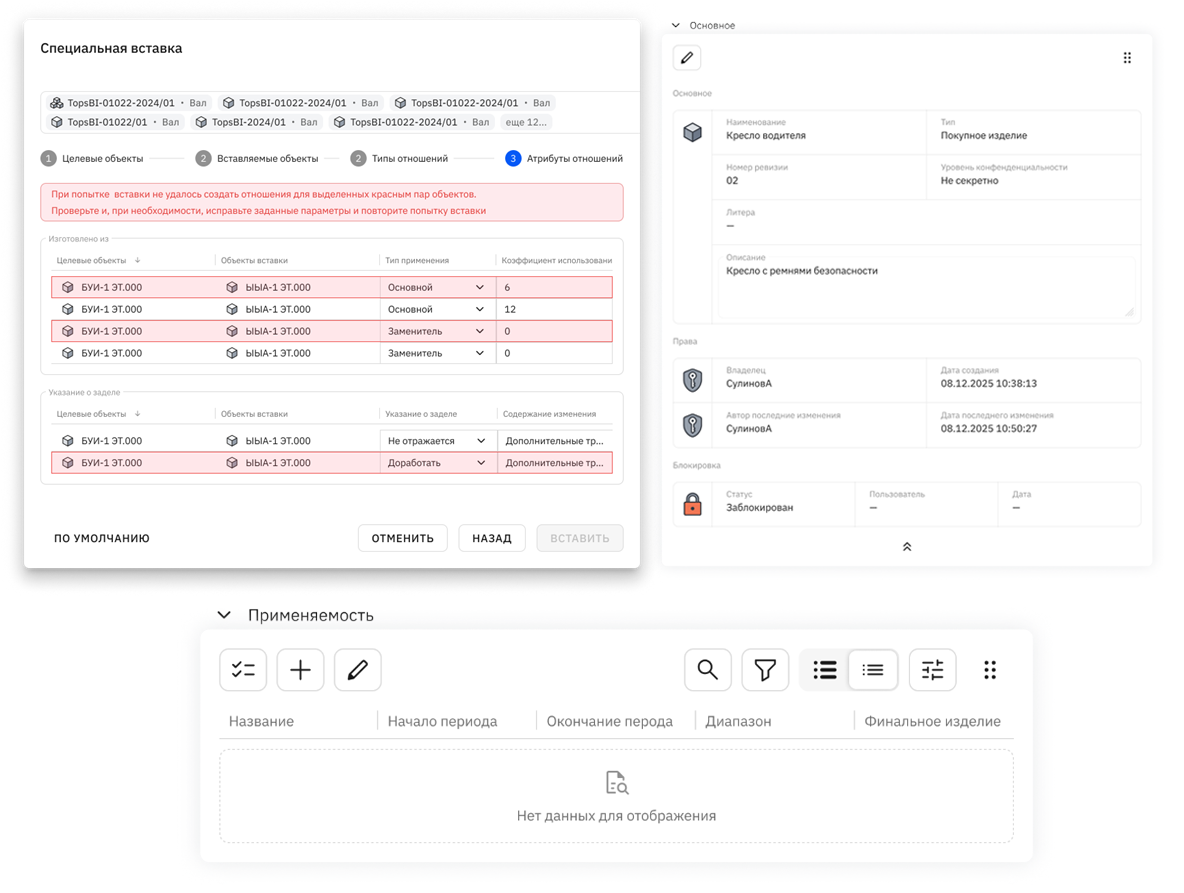Open the dots menu in Основное panel

(x=1127, y=58)
